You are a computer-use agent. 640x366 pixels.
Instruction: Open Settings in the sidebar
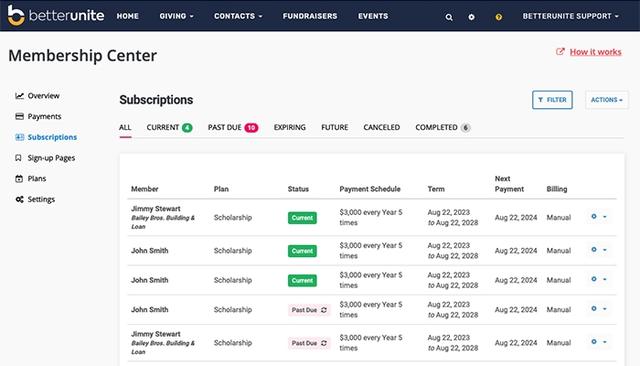pyautogui.click(x=41, y=199)
